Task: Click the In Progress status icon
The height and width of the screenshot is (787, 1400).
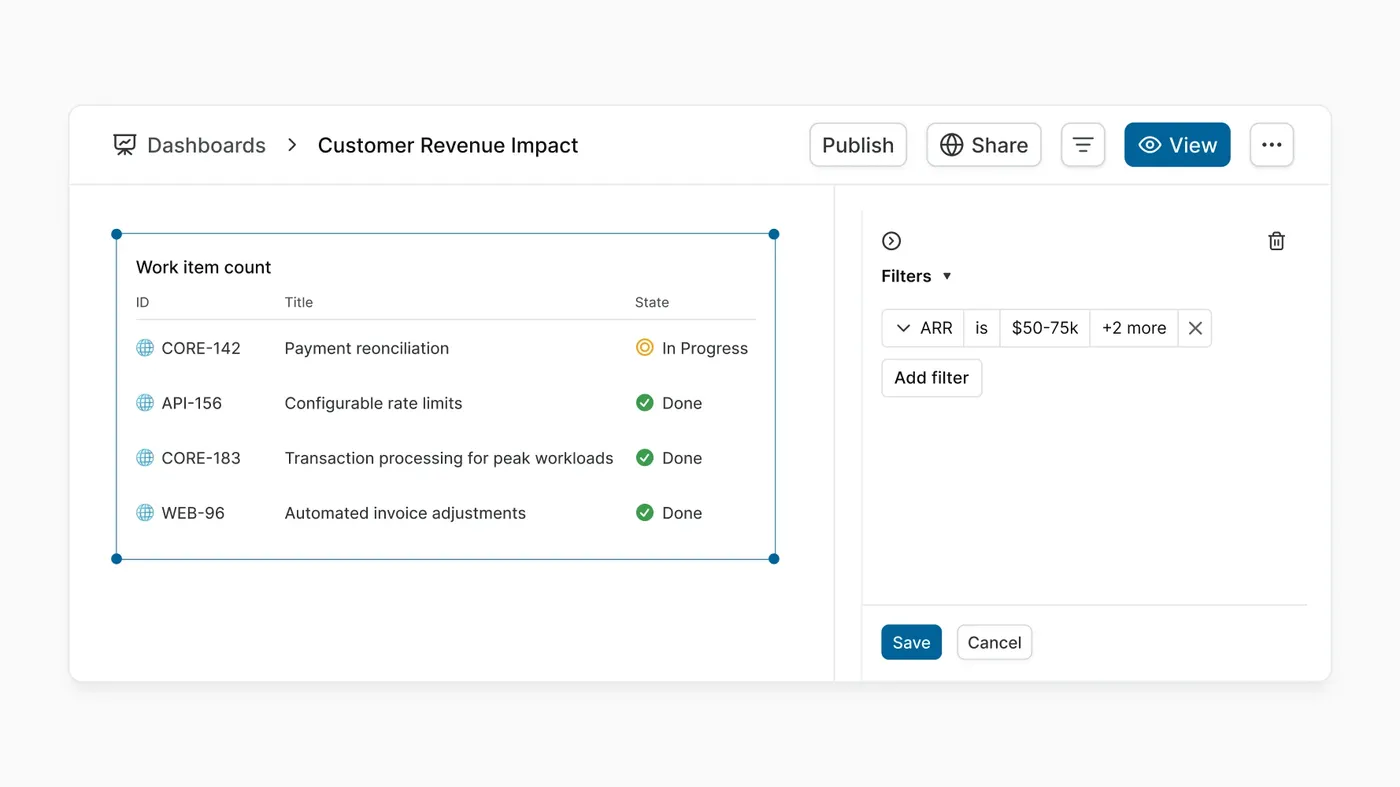Action: (x=645, y=348)
